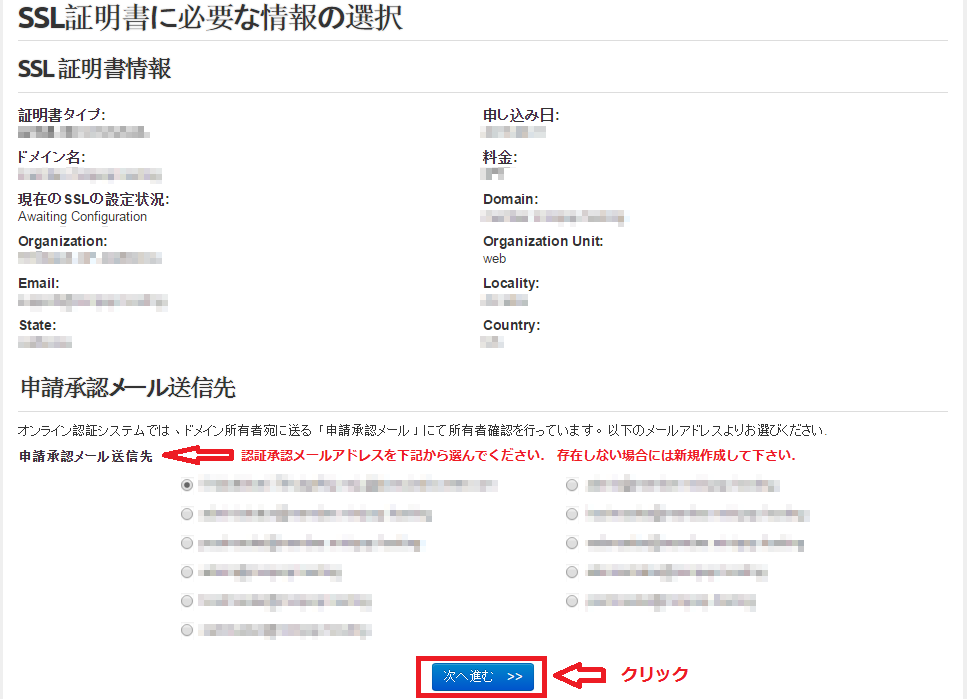Select the third email option in right column
This screenshot has width=967, height=699.
pyautogui.click(x=571, y=543)
